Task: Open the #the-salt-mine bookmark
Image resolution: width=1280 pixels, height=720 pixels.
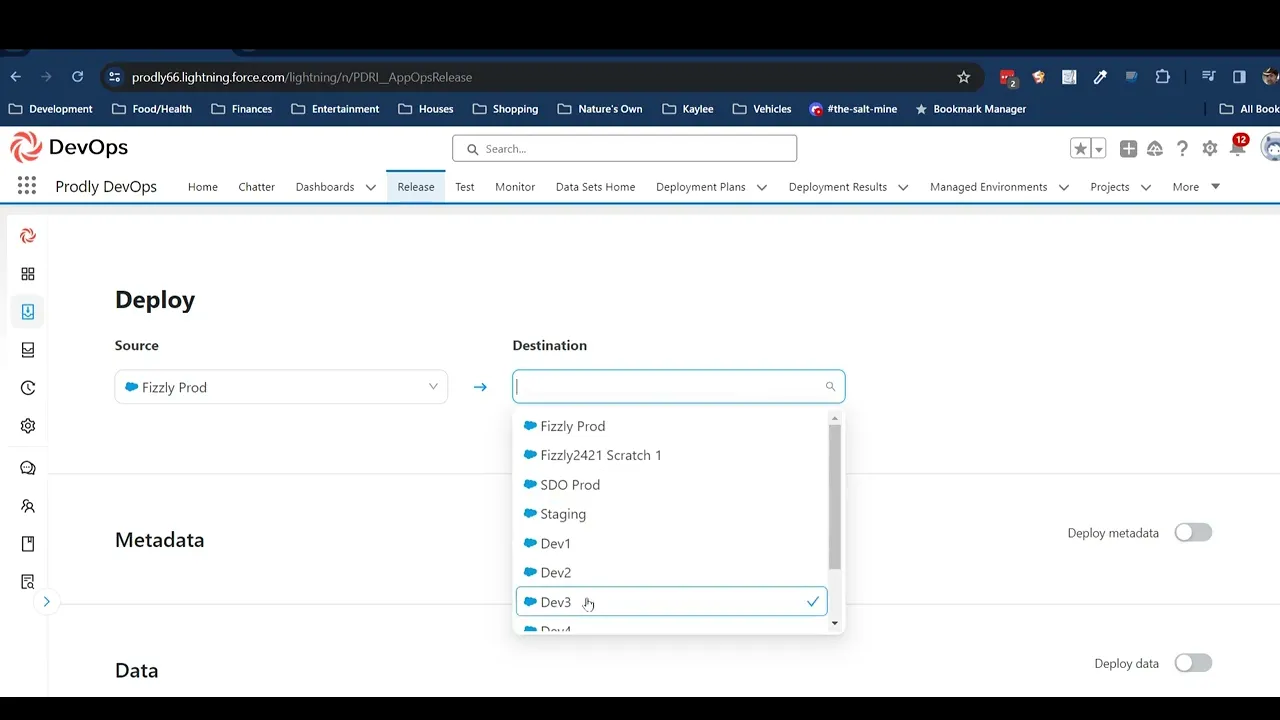Action: [x=853, y=109]
